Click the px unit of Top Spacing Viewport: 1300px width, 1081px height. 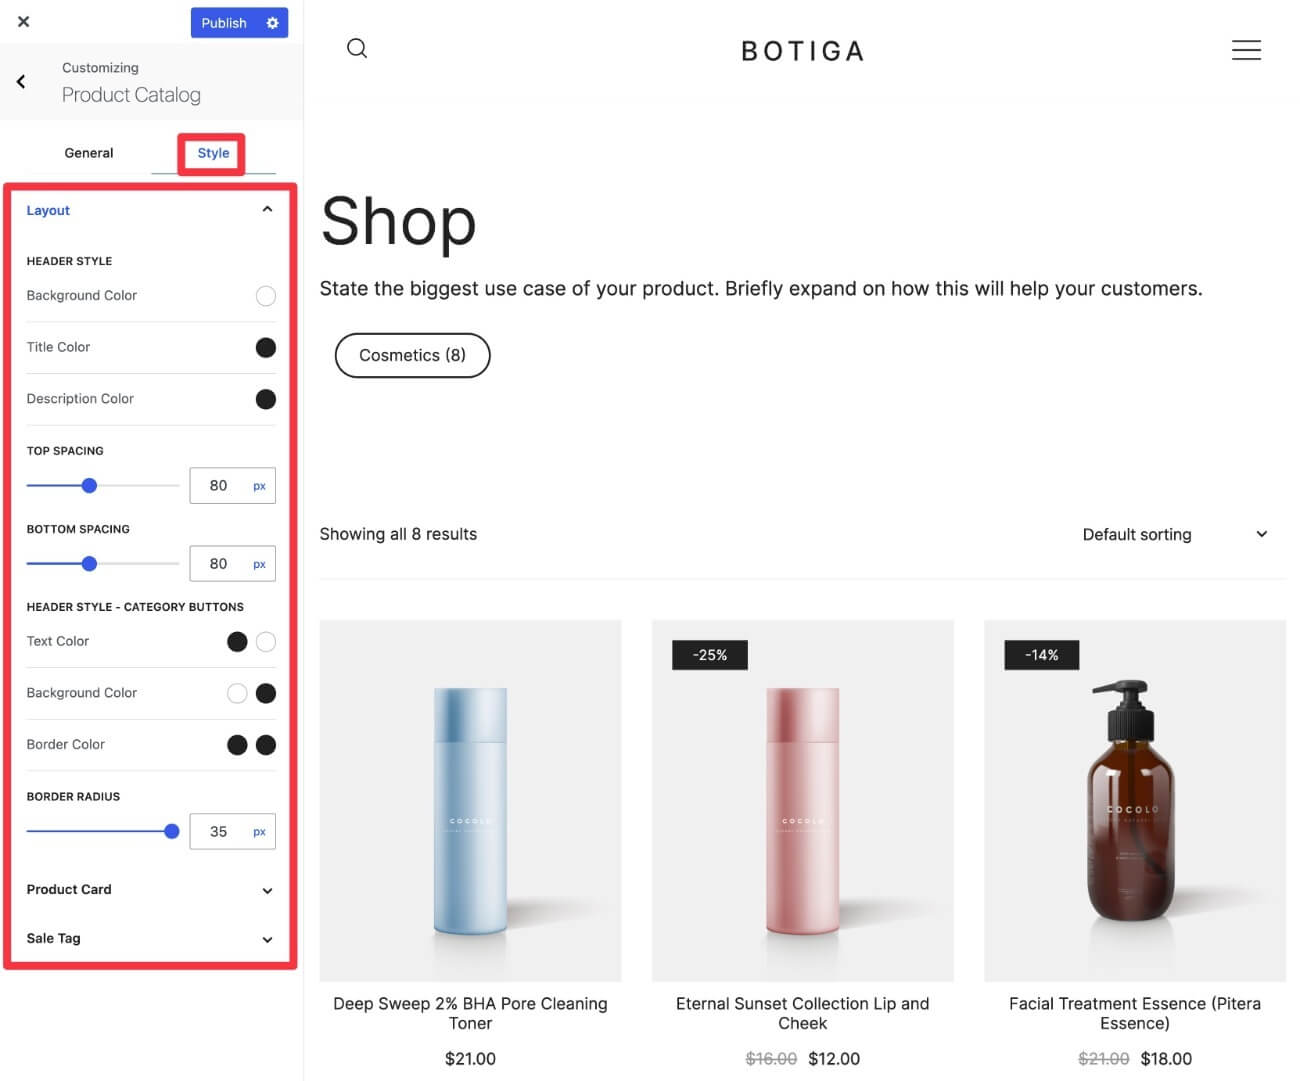259,486
